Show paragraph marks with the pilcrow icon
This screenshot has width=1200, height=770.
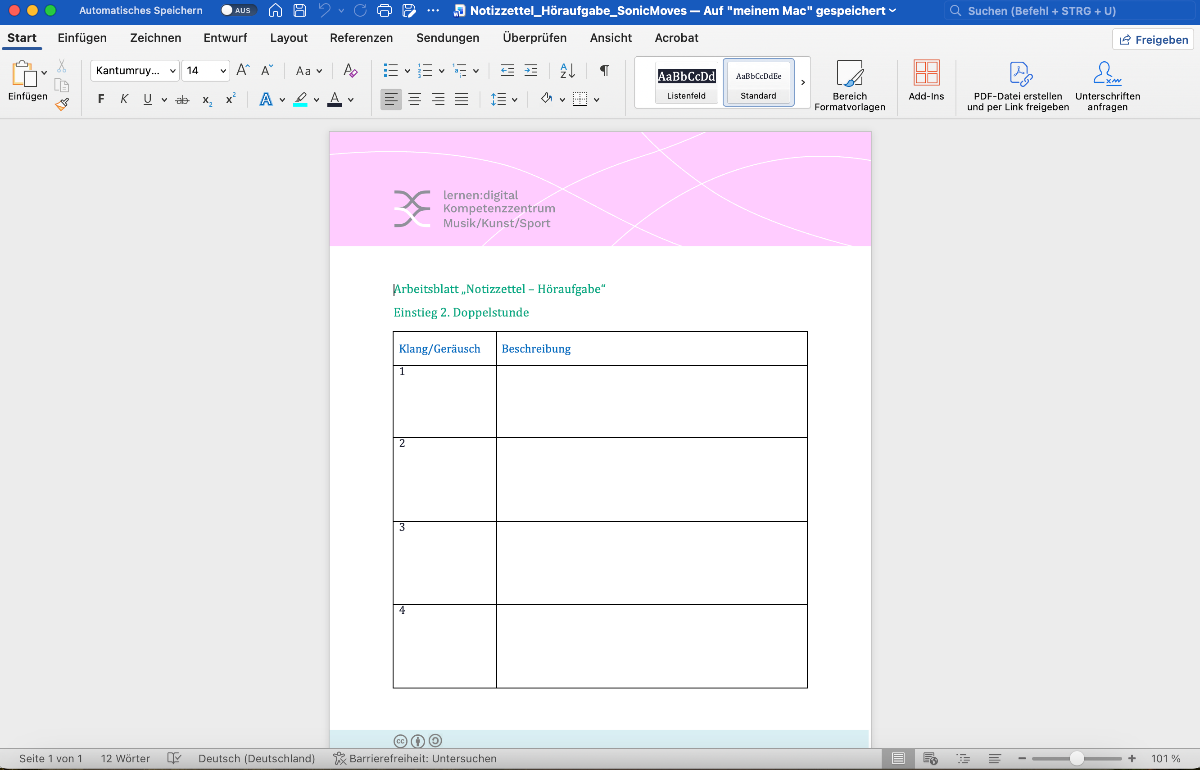coord(604,71)
